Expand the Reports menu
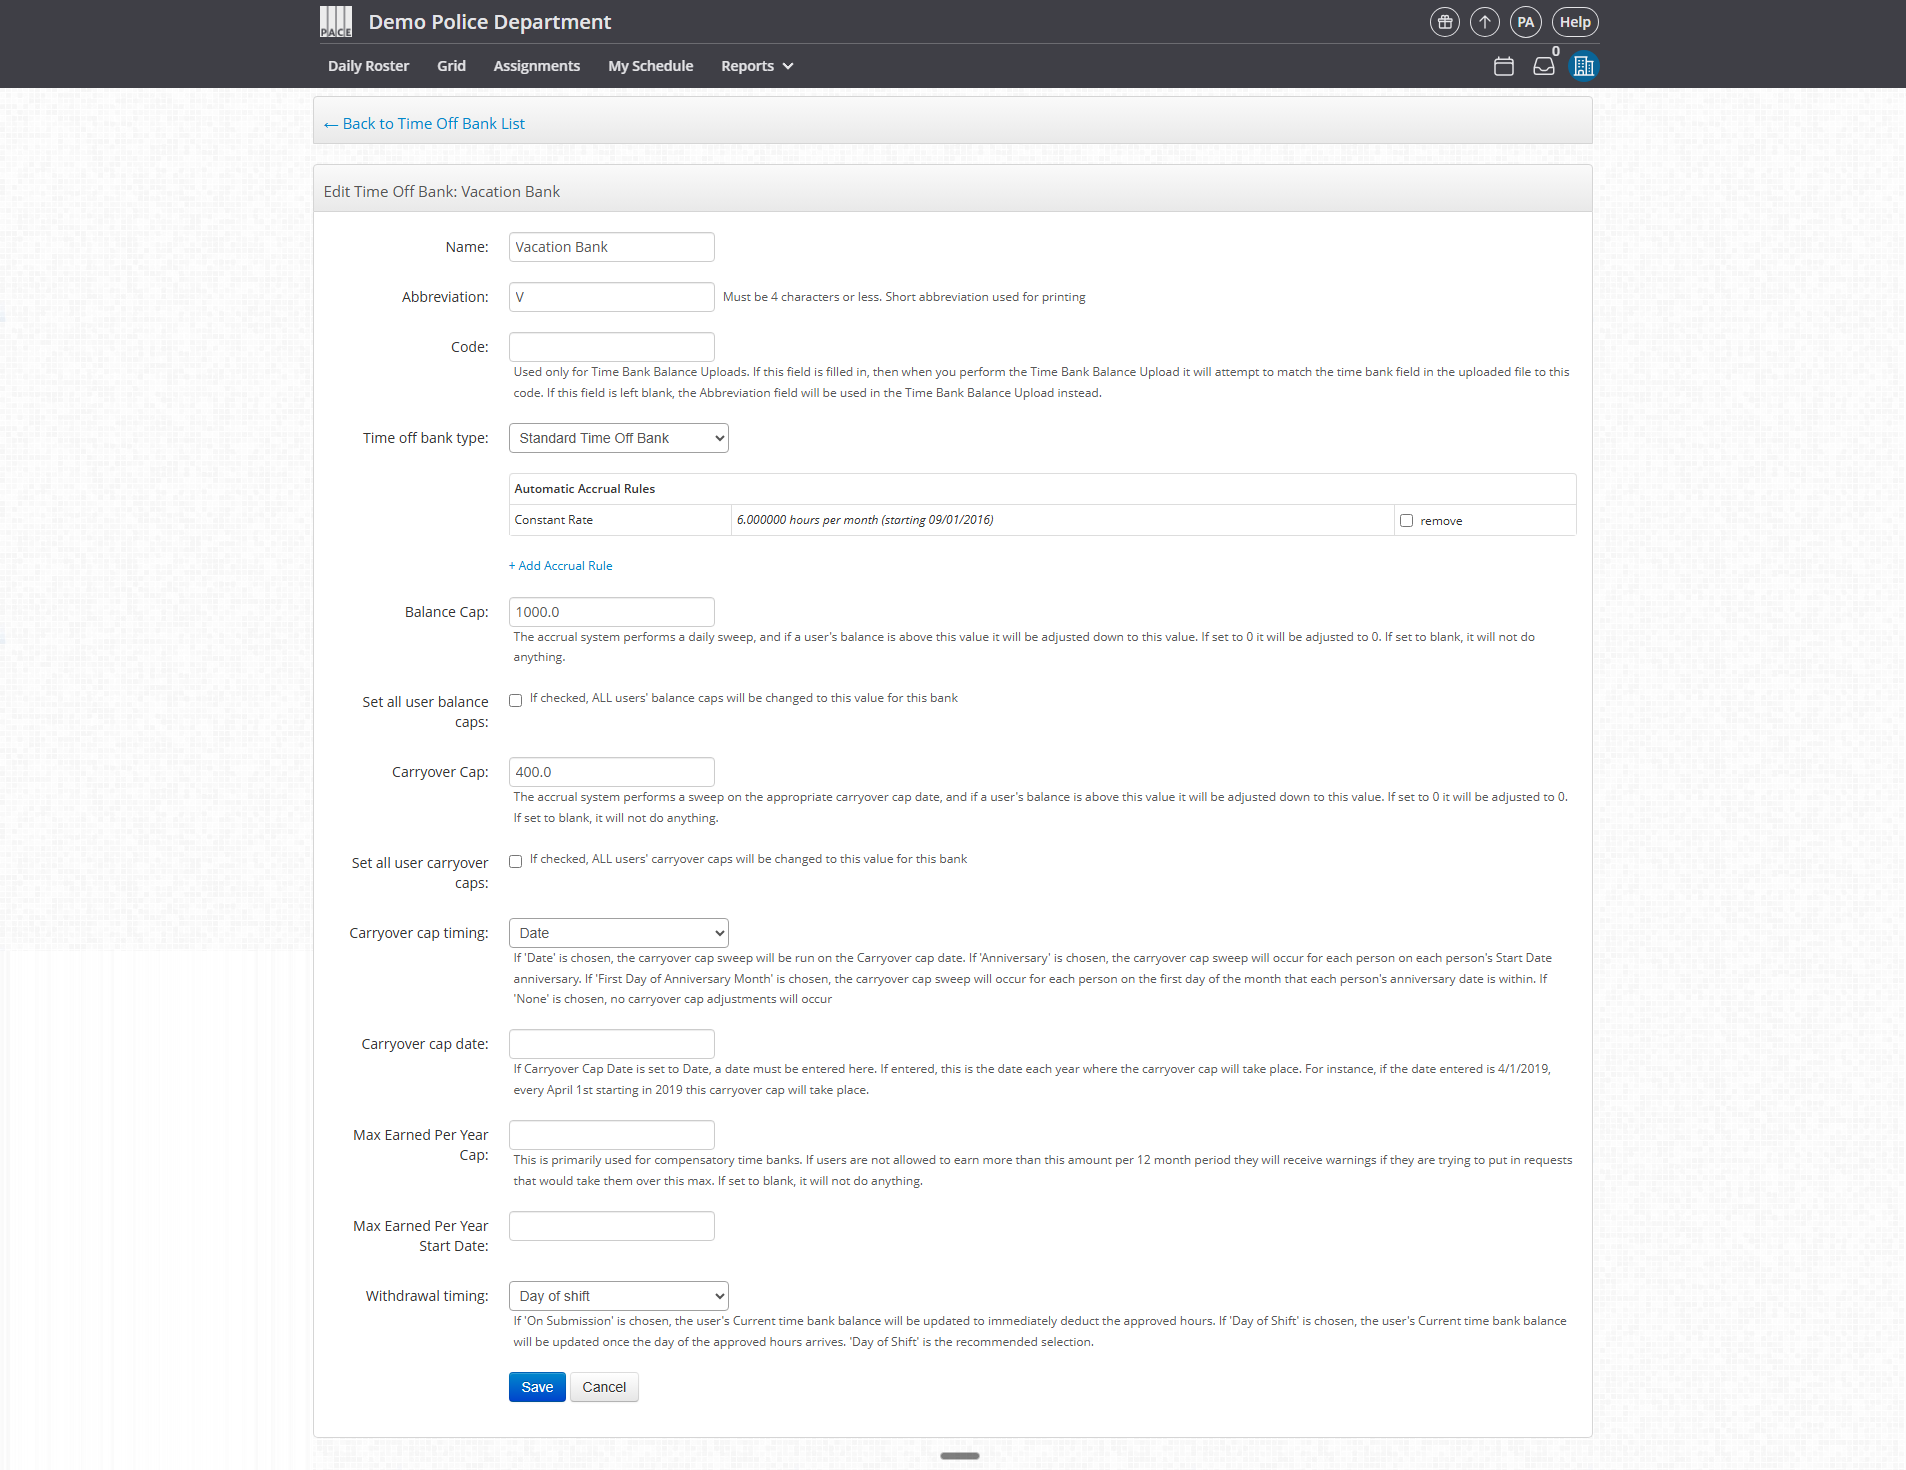 (757, 66)
